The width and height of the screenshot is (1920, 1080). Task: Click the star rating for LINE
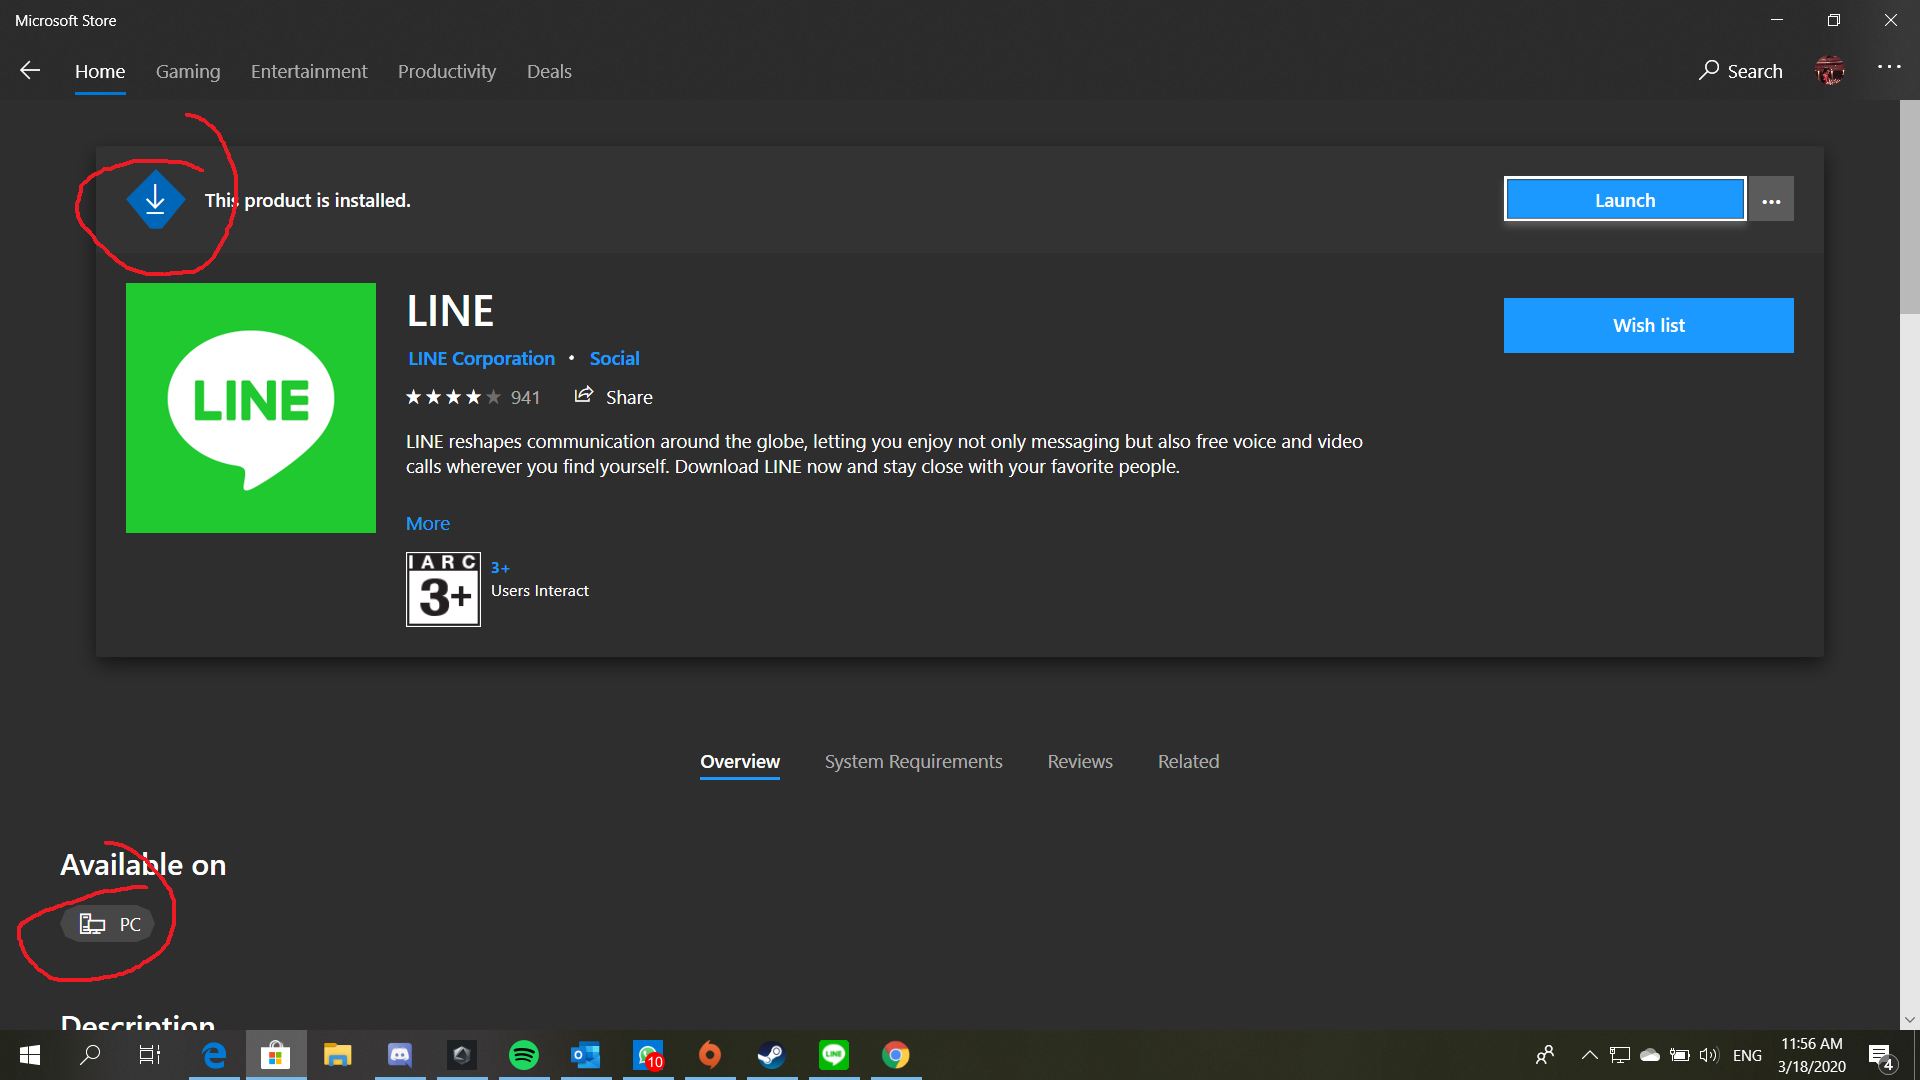(453, 397)
